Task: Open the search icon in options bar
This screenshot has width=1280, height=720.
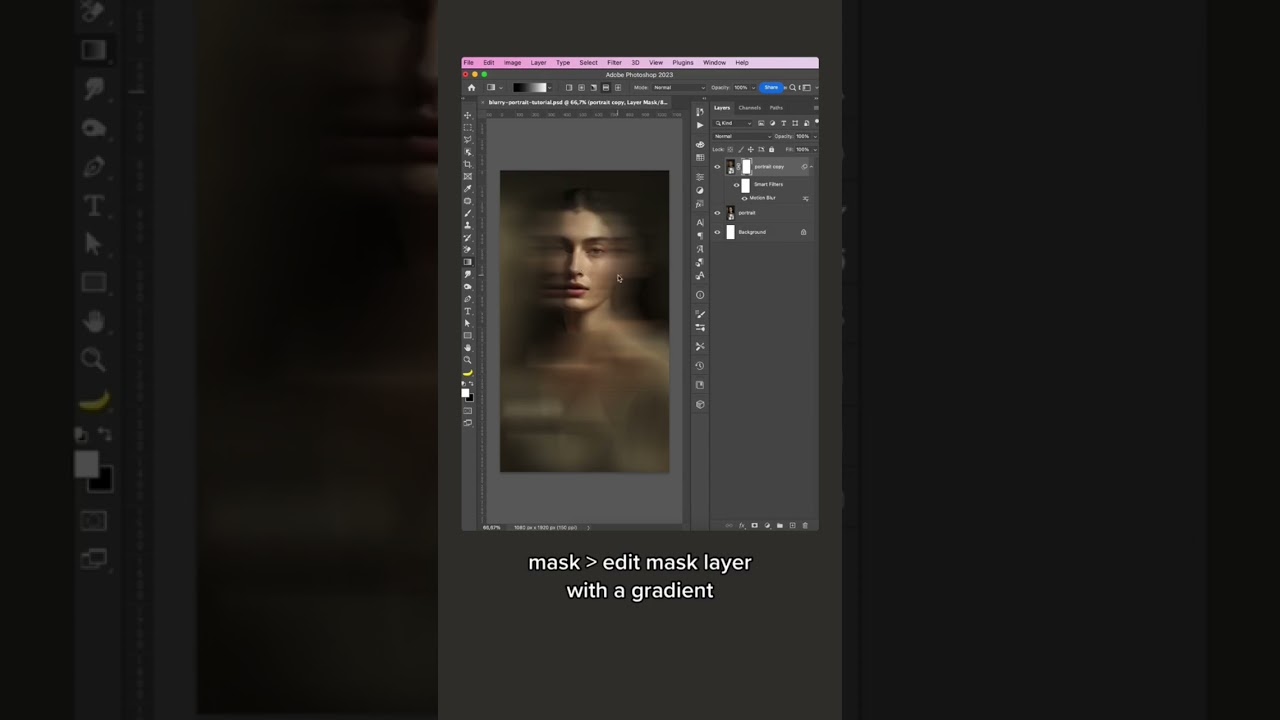Action: pyautogui.click(x=792, y=88)
